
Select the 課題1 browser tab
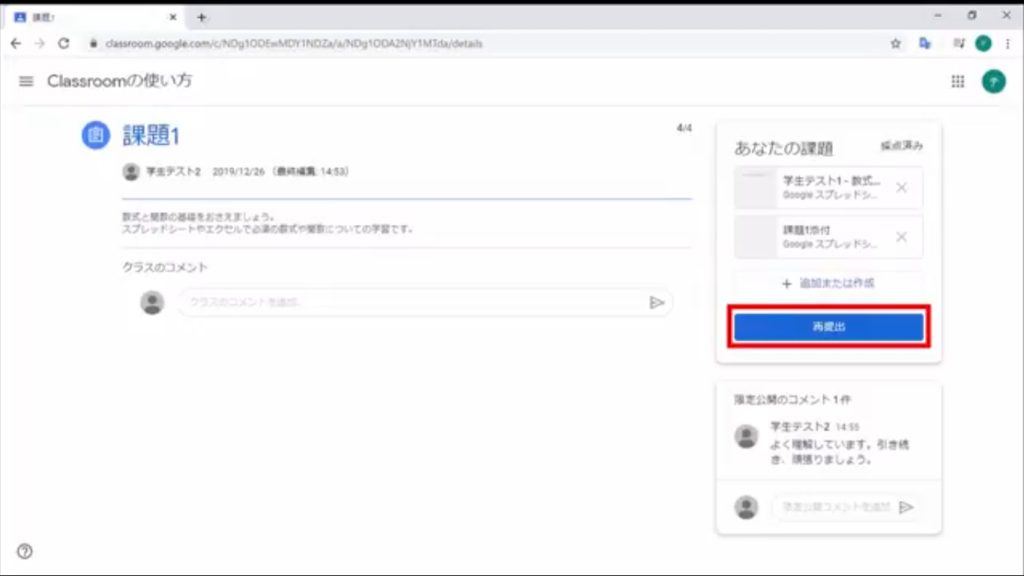[x=95, y=18]
